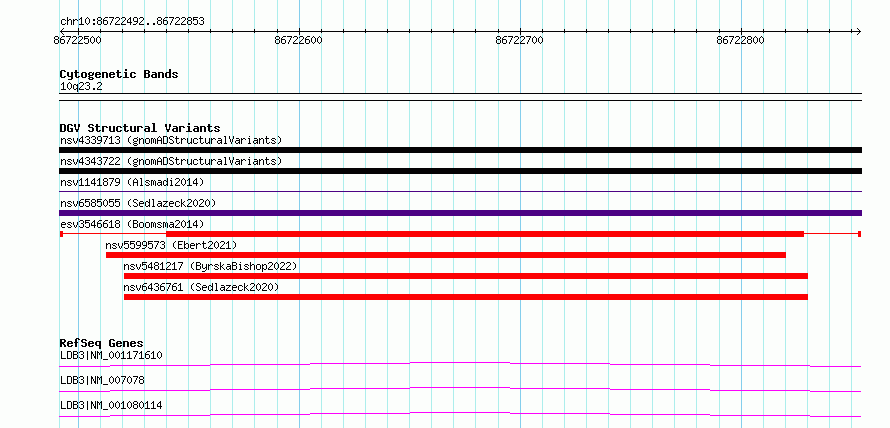
Task: Select the 10q23.2 cytogenetic band label
Action: coord(81,87)
